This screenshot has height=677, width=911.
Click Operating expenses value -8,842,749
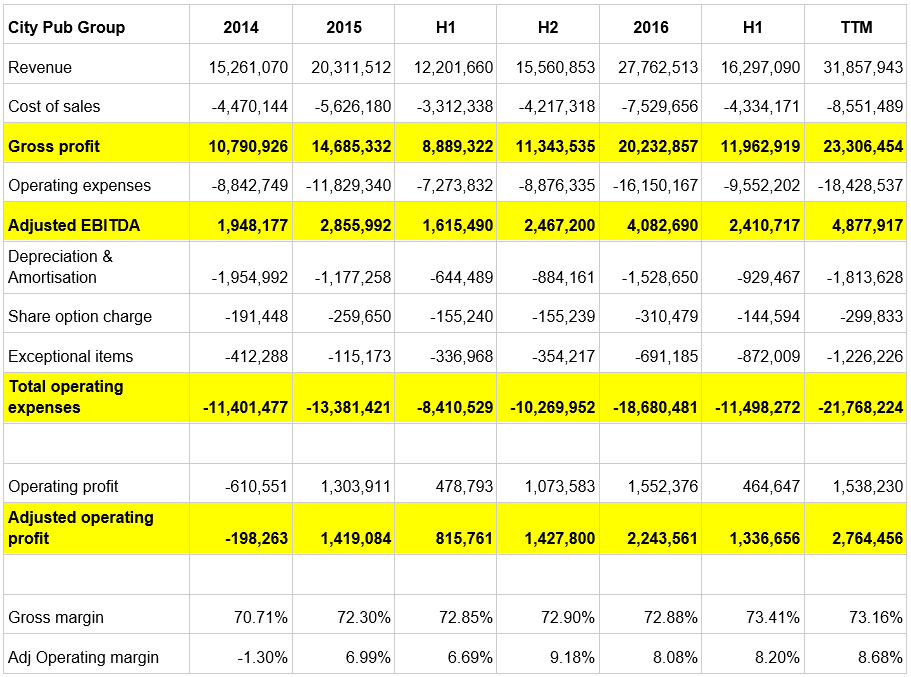pos(249,185)
